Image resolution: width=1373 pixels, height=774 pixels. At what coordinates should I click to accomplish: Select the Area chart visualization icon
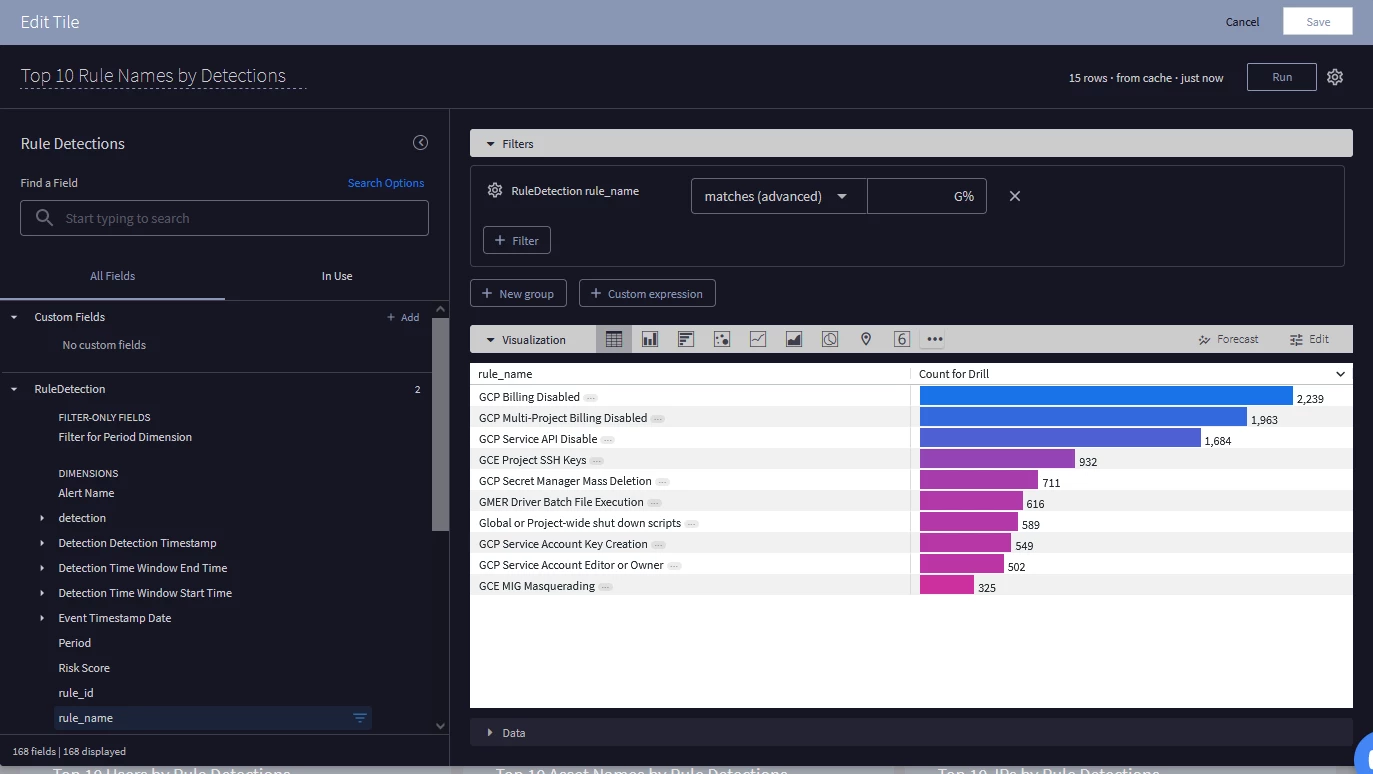click(794, 339)
